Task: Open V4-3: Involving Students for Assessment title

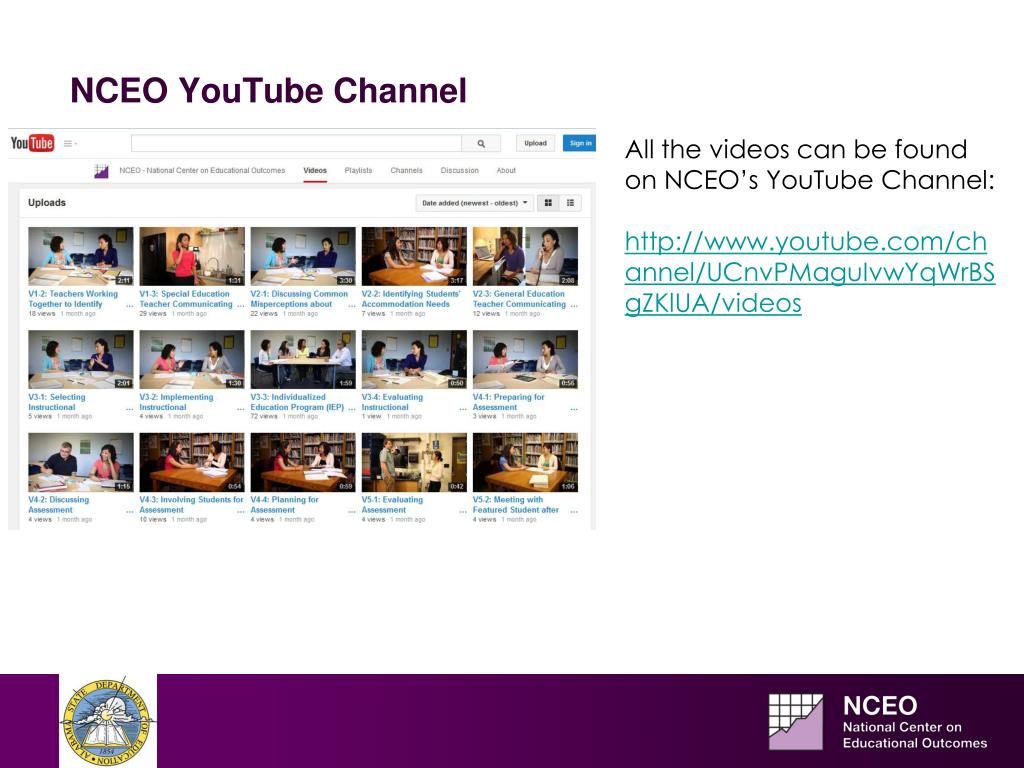Action: pos(191,505)
